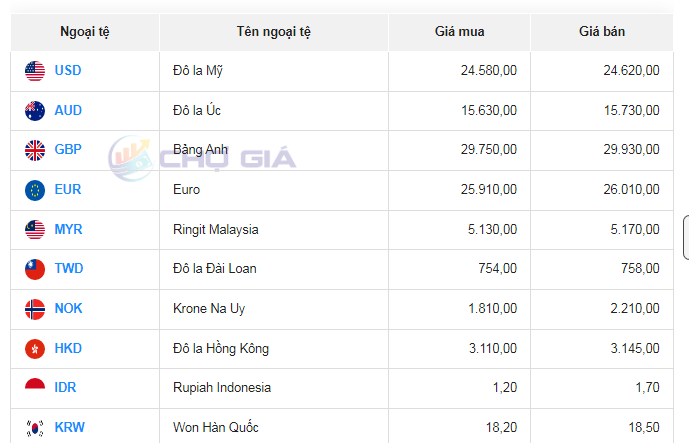This screenshot has height=443, width=689.
Task: Click the Taiwan flag icon
Action: [x=35, y=269]
